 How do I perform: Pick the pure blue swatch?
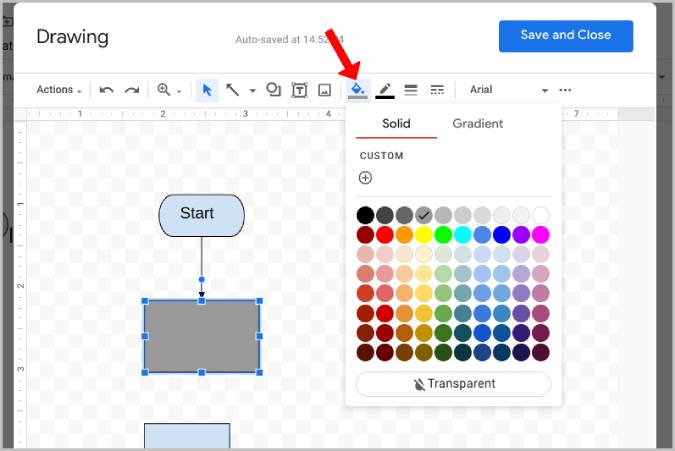click(502, 235)
